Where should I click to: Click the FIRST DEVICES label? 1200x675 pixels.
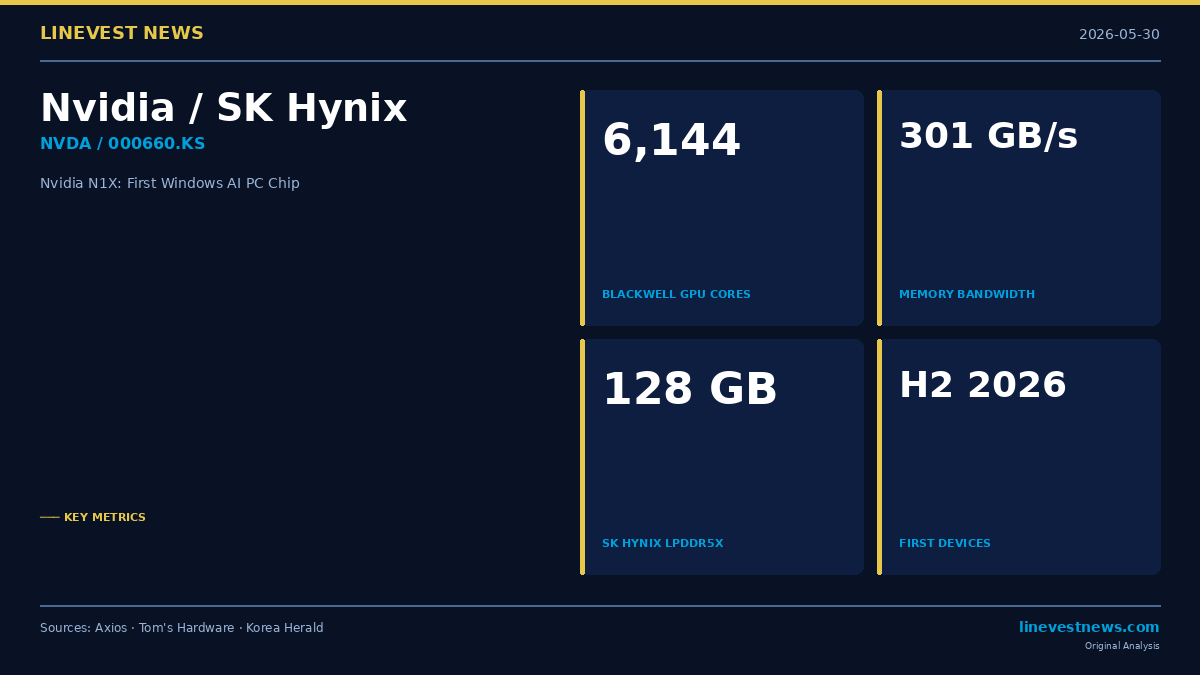coord(945,544)
